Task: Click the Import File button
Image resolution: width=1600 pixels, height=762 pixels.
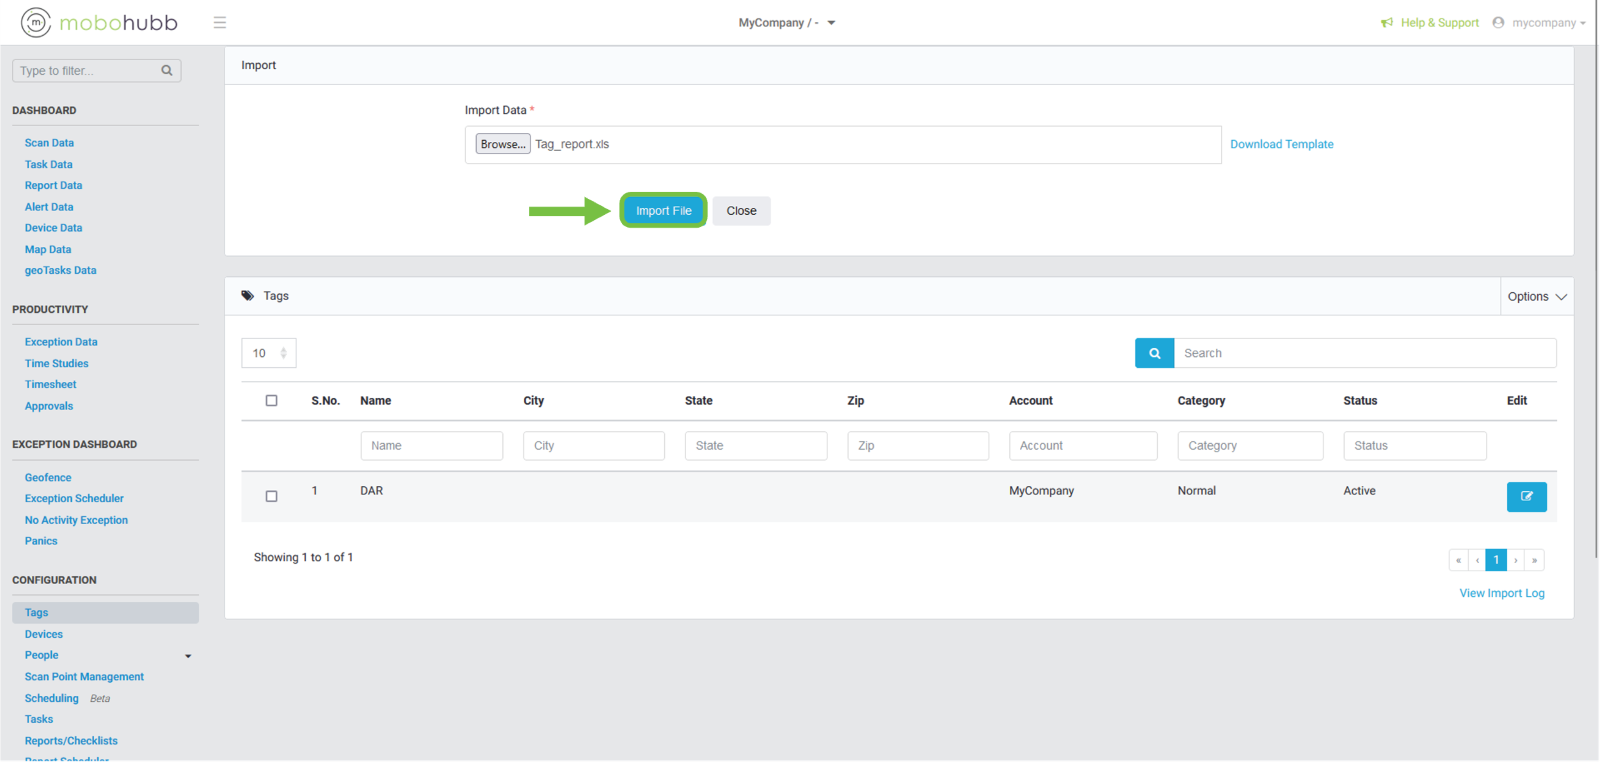Action: pos(663,211)
